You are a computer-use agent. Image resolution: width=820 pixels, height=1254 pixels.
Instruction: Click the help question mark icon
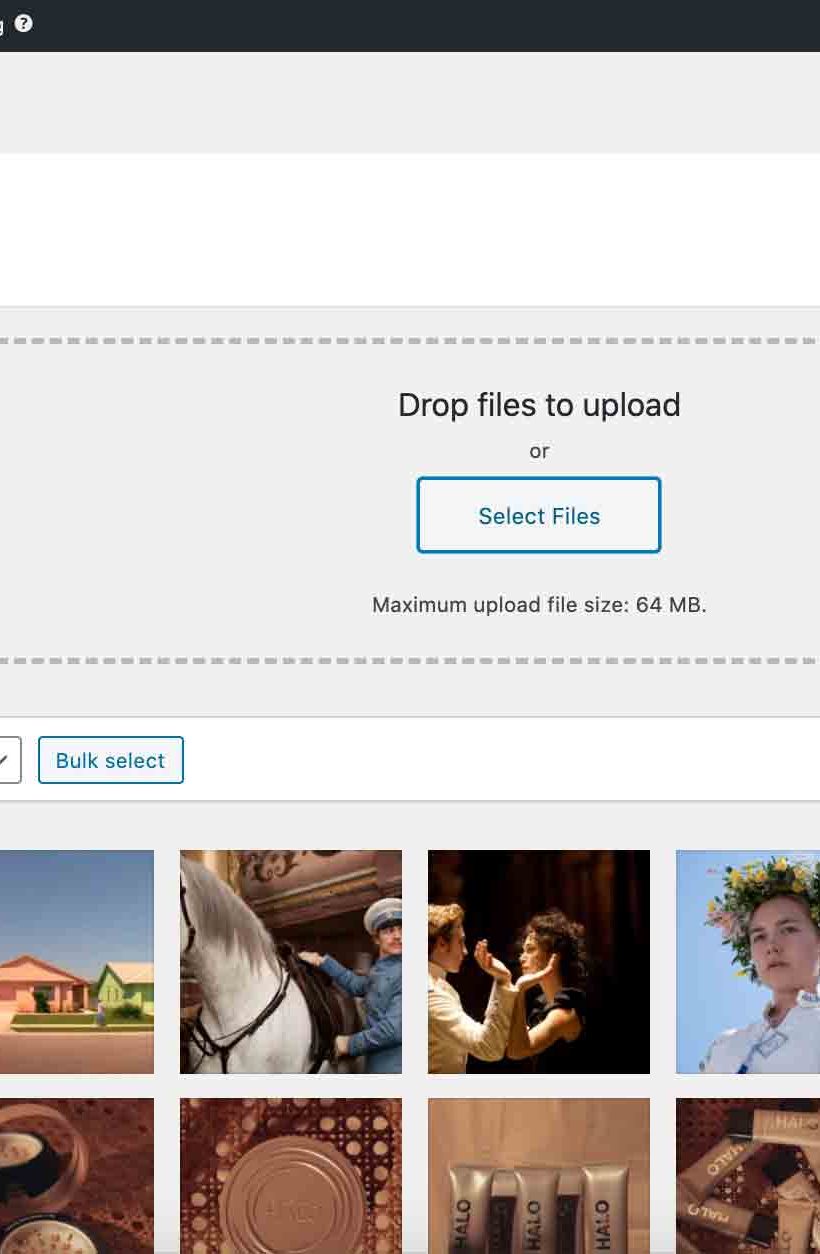point(23,23)
